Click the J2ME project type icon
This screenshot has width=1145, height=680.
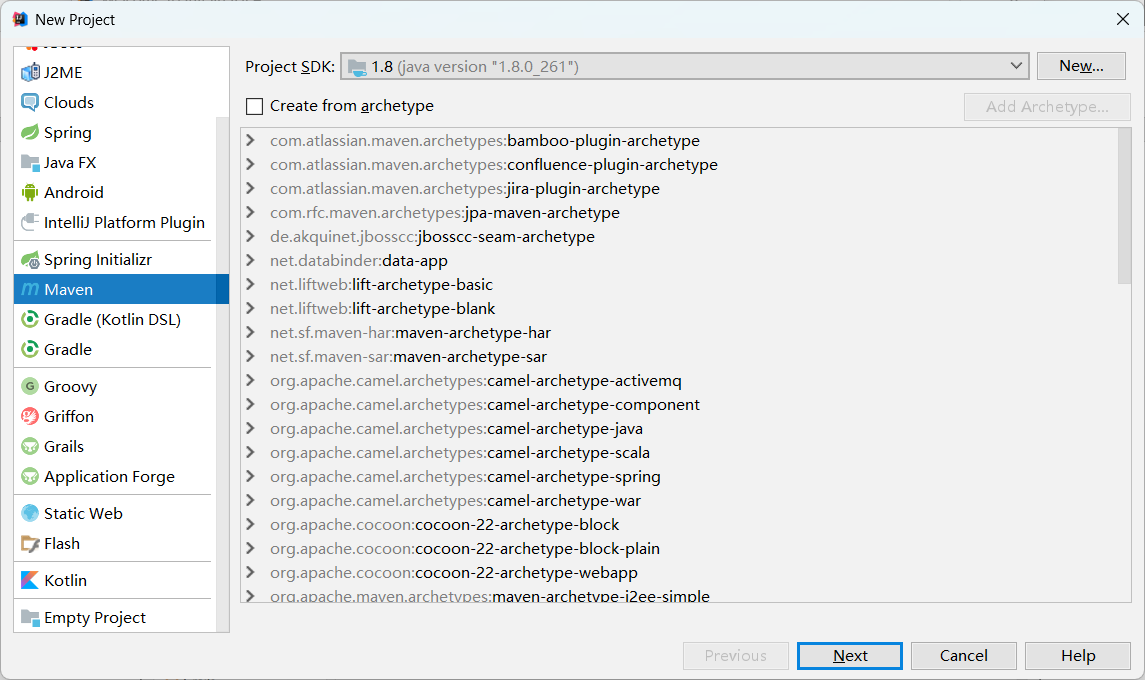(30, 72)
